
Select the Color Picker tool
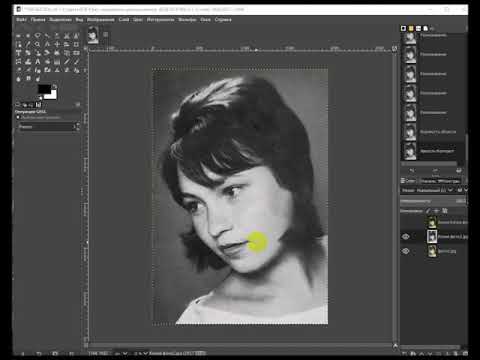coord(28,44)
